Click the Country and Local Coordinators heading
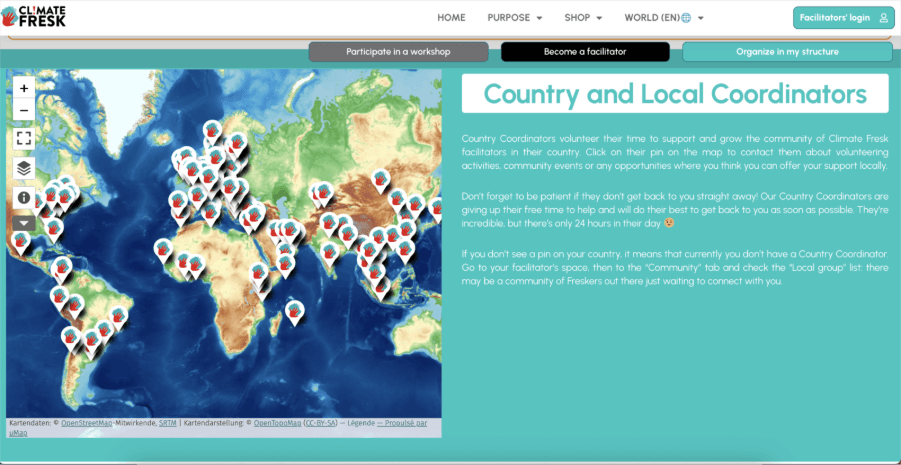The image size is (901, 465). (675, 94)
